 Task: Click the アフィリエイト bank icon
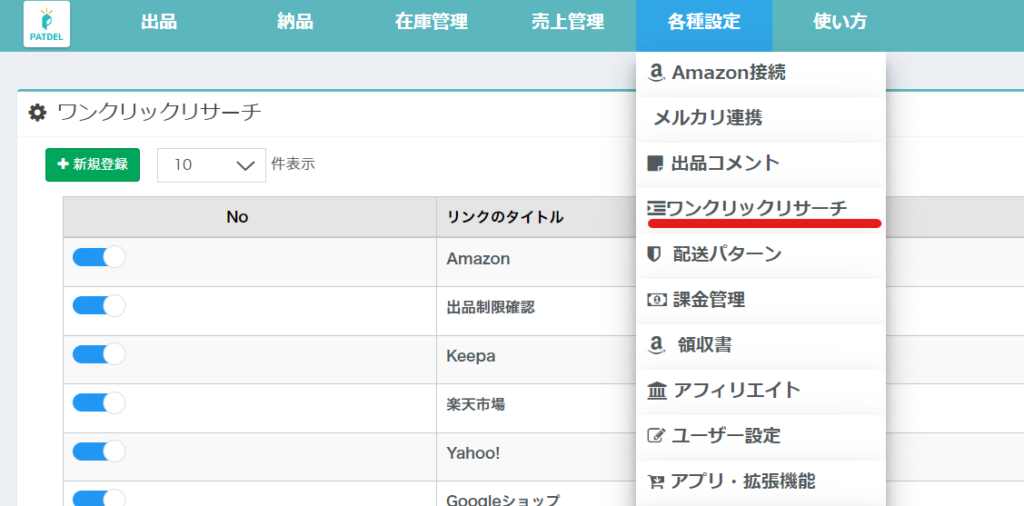click(x=657, y=390)
